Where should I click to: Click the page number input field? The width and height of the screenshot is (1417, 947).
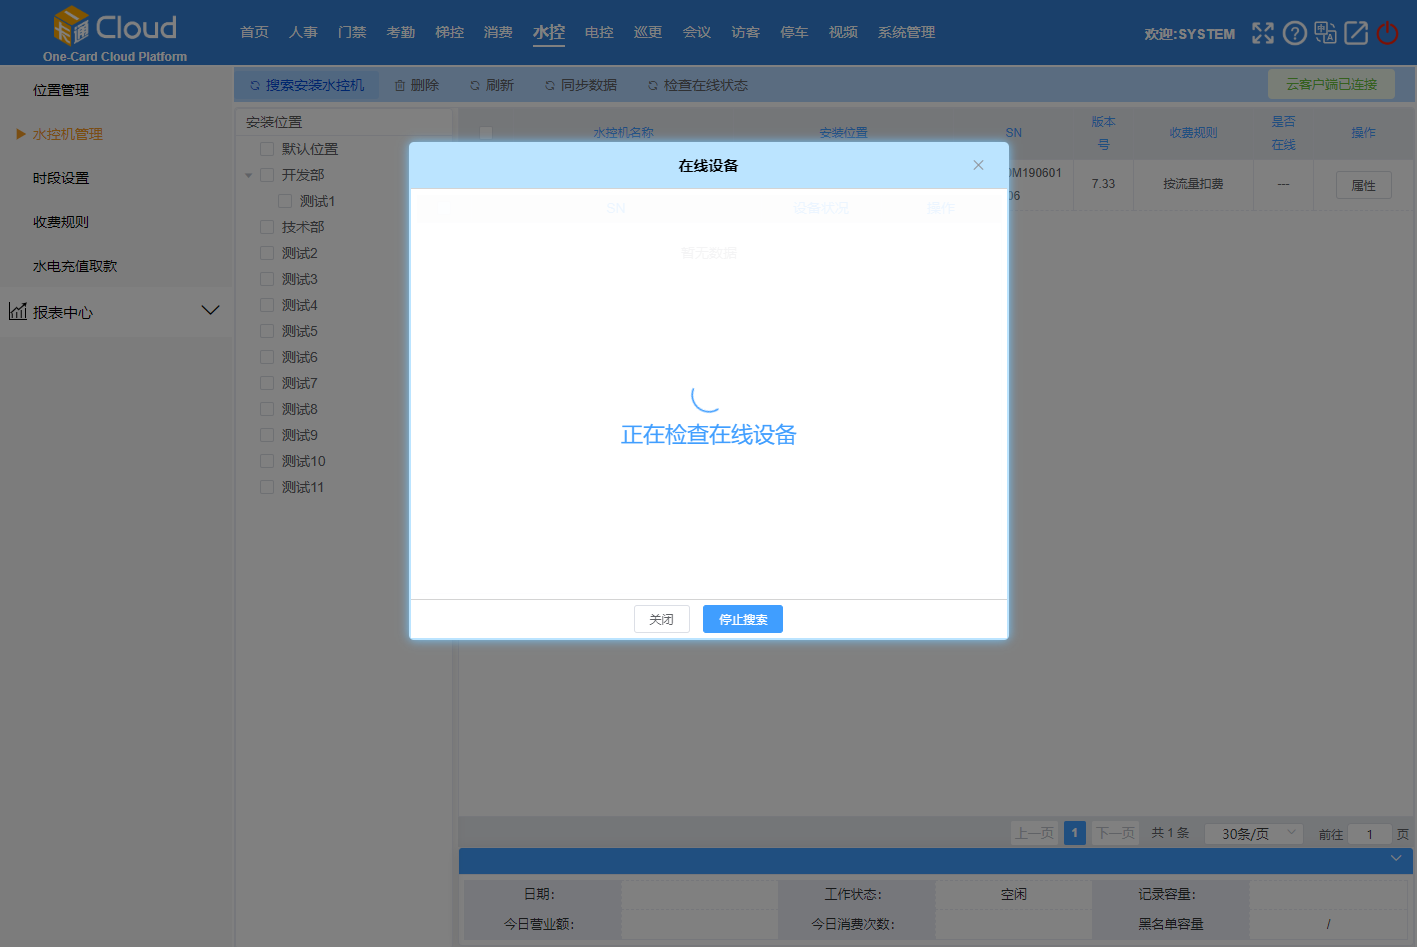[x=1369, y=834]
